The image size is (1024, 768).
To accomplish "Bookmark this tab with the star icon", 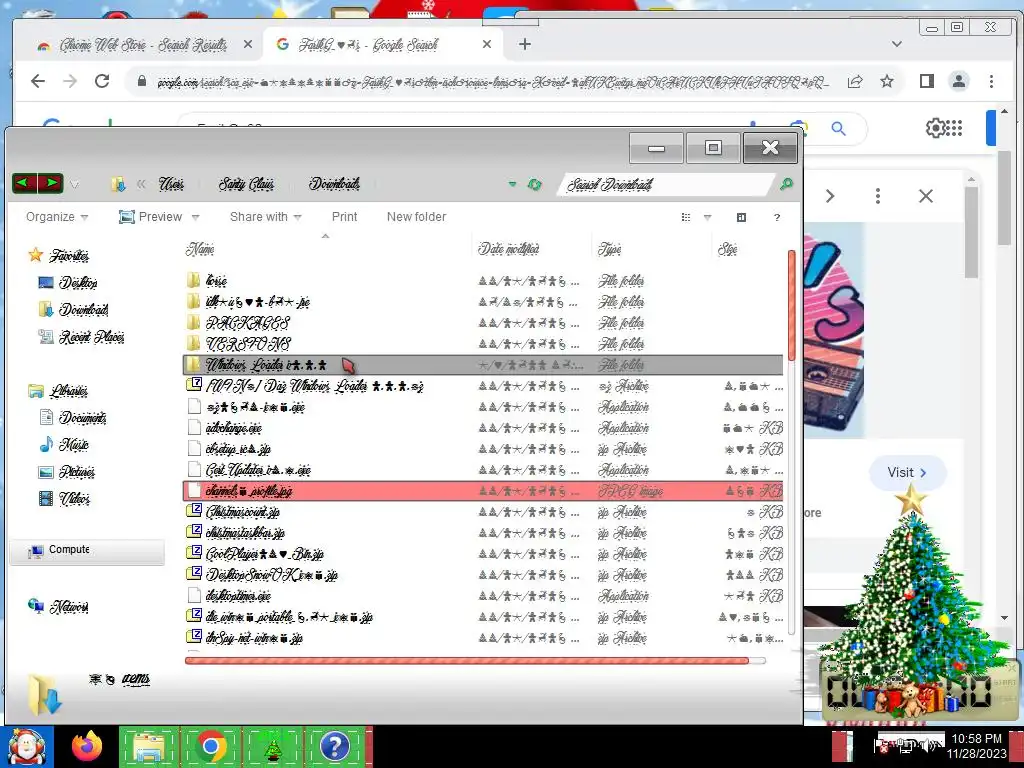I will (886, 81).
